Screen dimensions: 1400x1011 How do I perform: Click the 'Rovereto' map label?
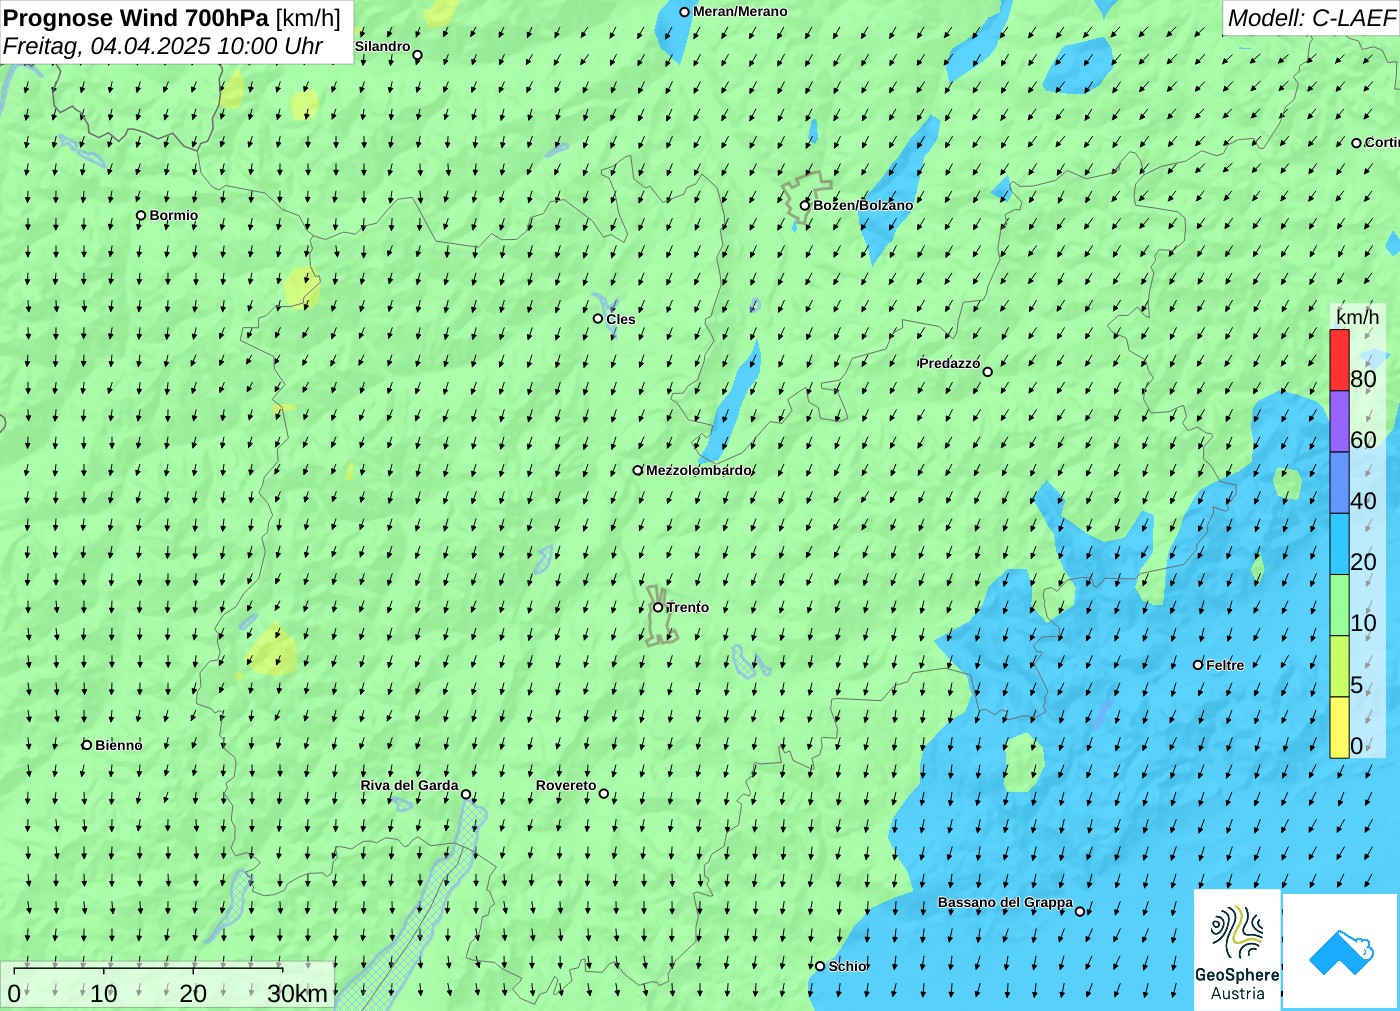coord(566,785)
